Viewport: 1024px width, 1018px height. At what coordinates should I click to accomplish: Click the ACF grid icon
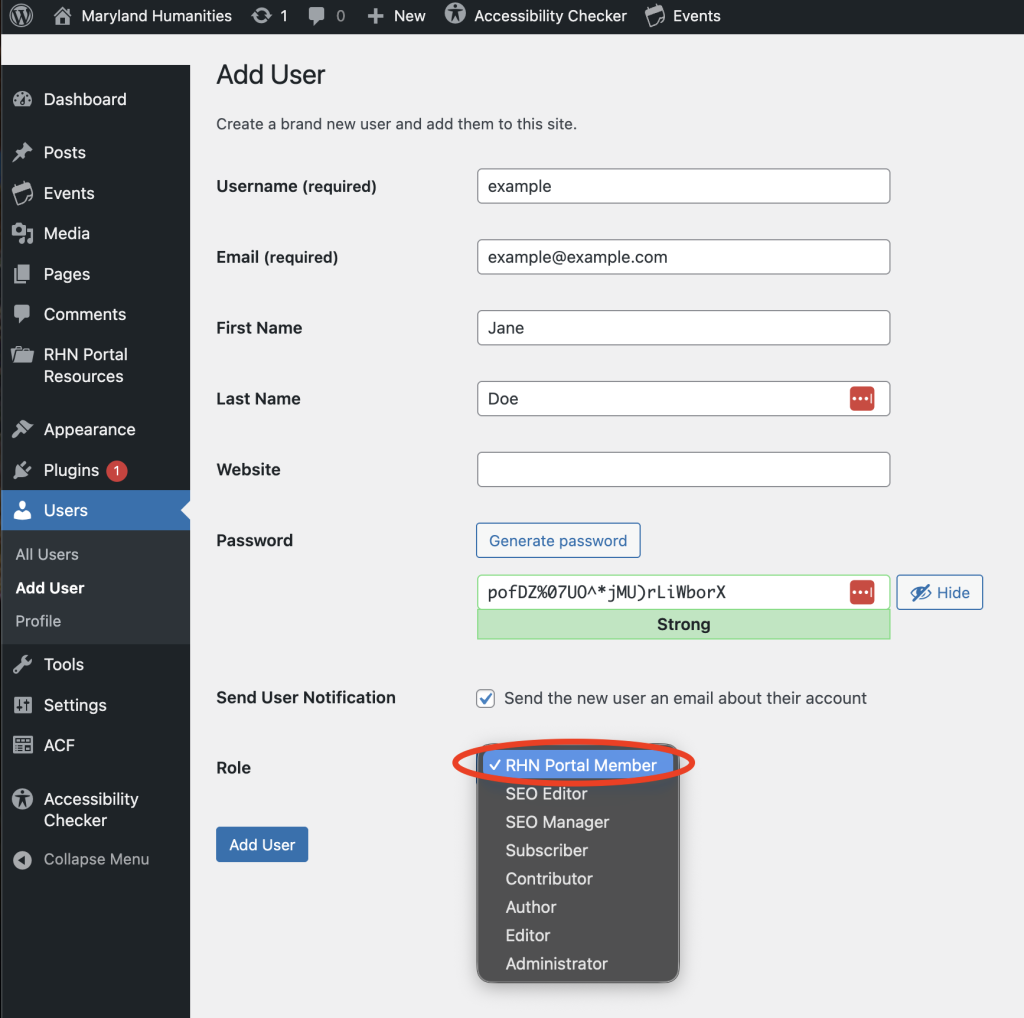click(23, 745)
